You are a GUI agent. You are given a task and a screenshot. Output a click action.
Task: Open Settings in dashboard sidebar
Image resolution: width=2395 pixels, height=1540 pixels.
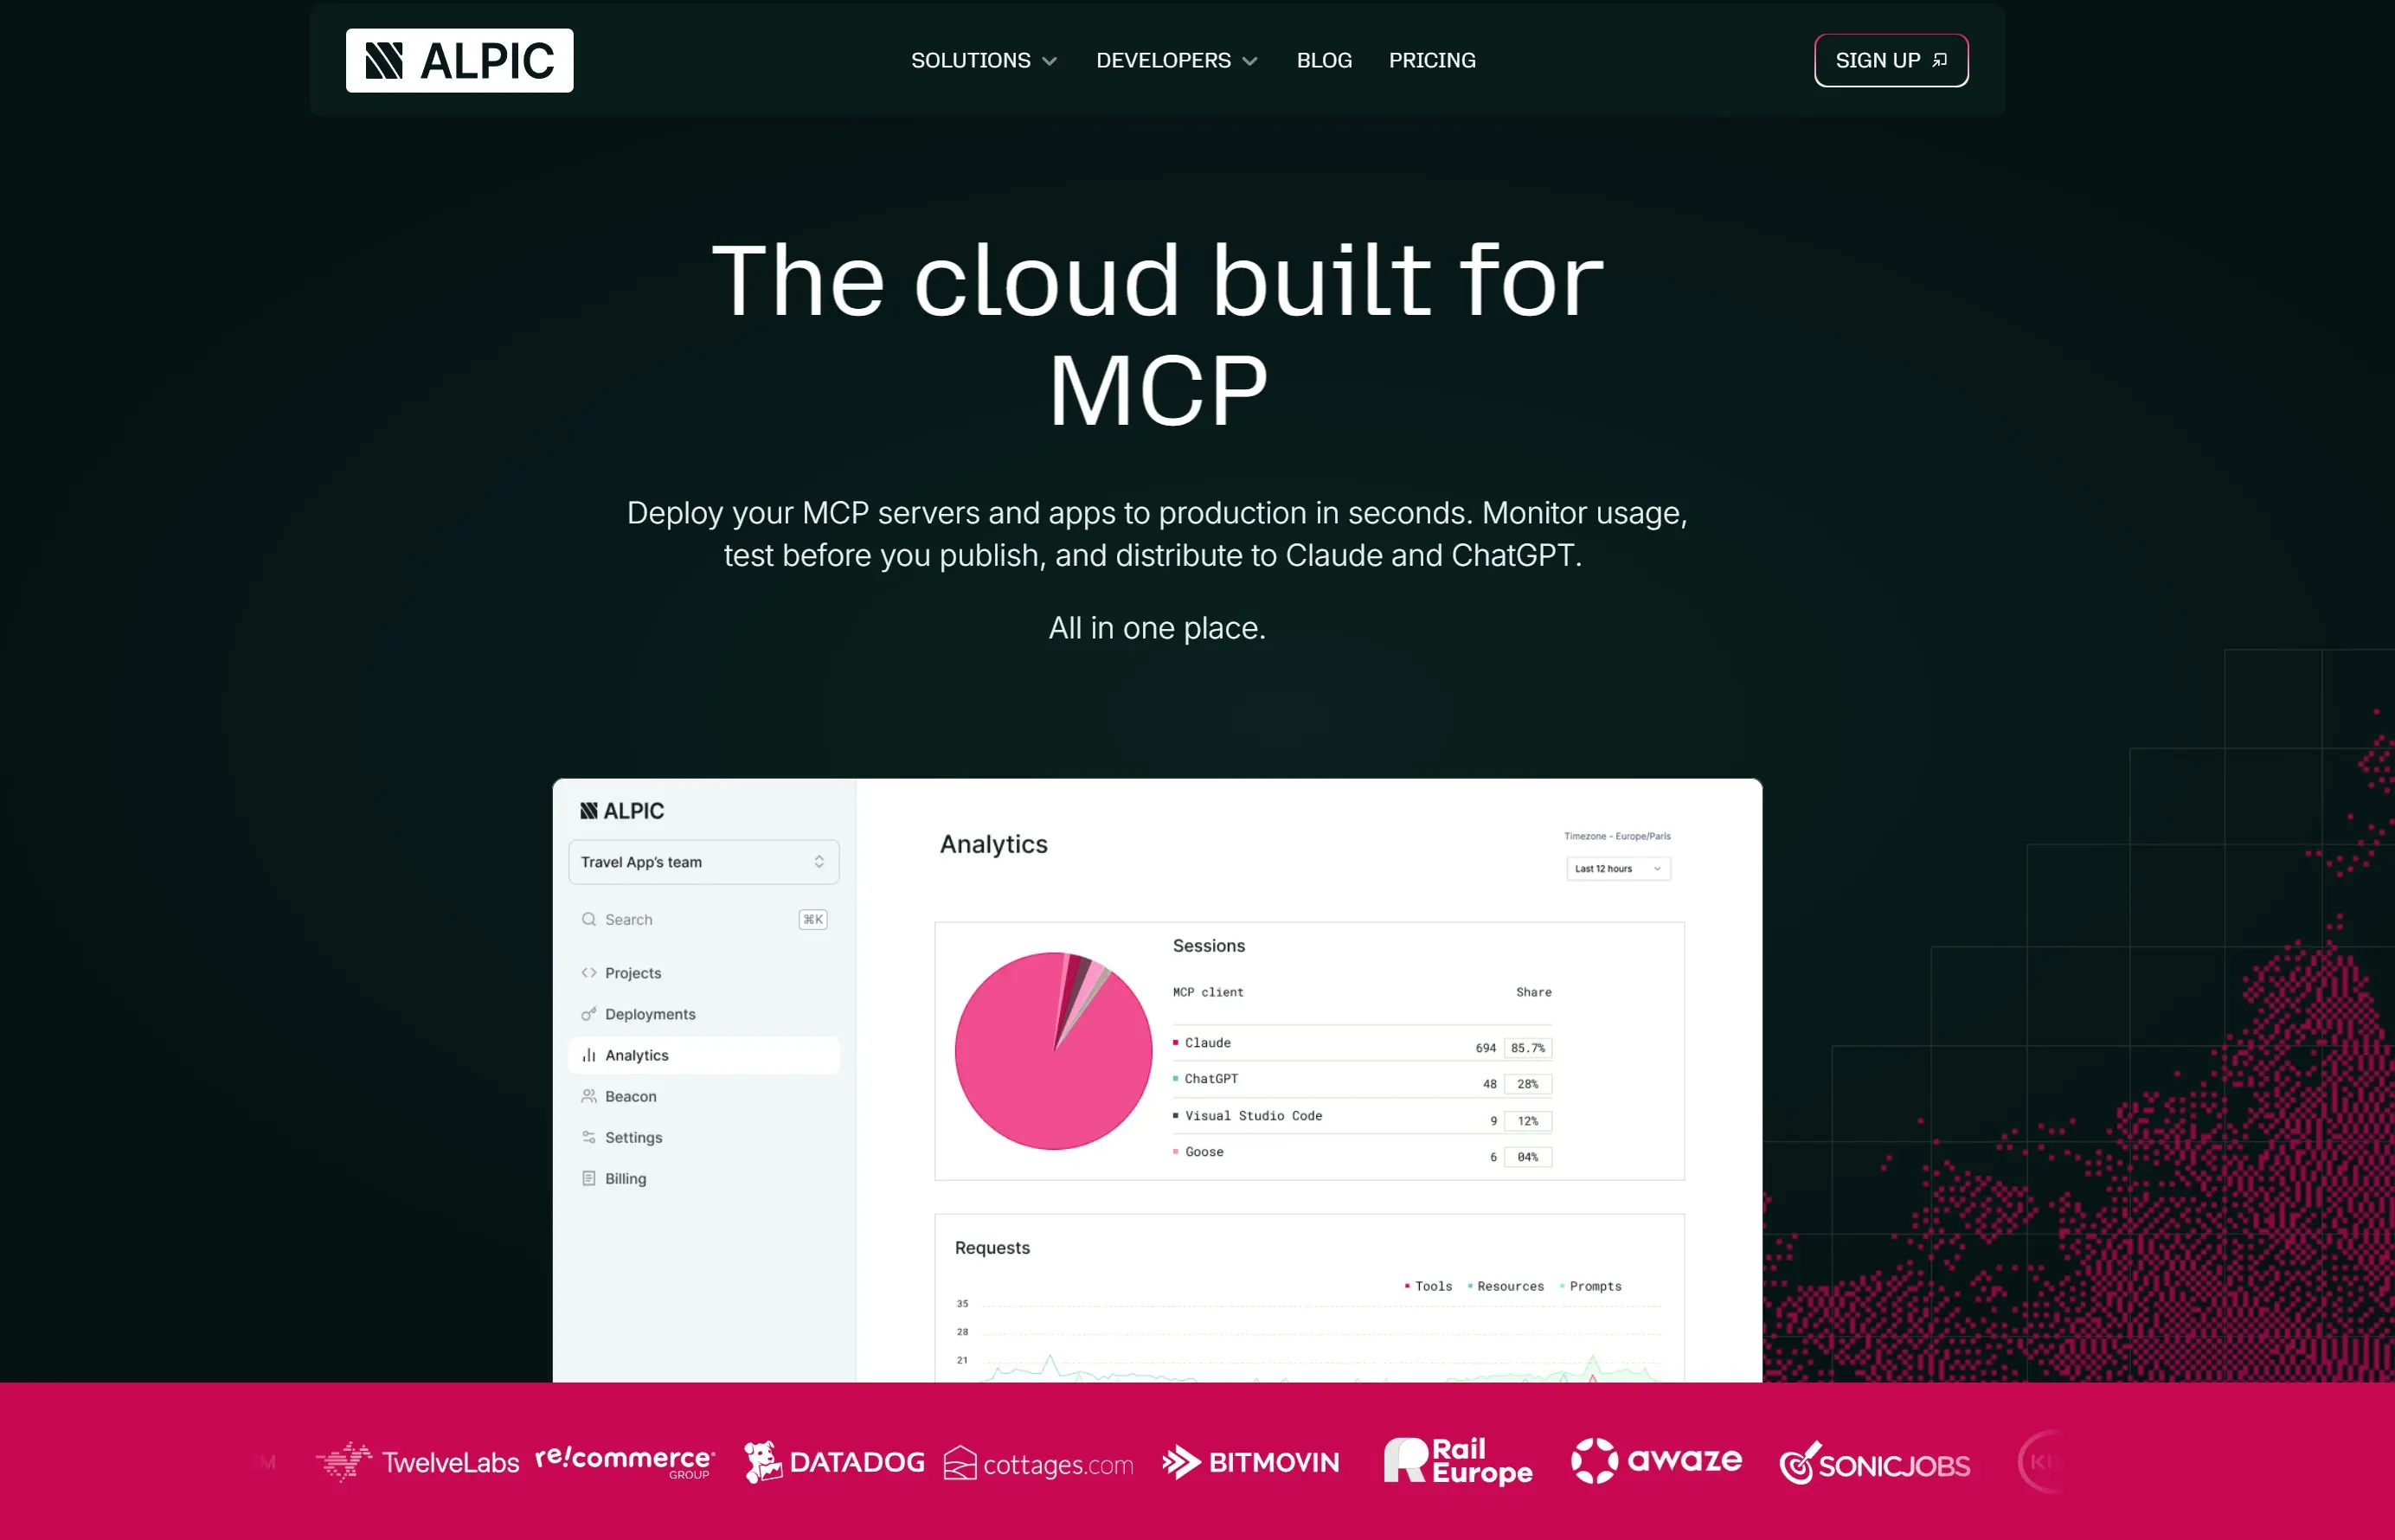pyautogui.click(x=703, y=1137)
